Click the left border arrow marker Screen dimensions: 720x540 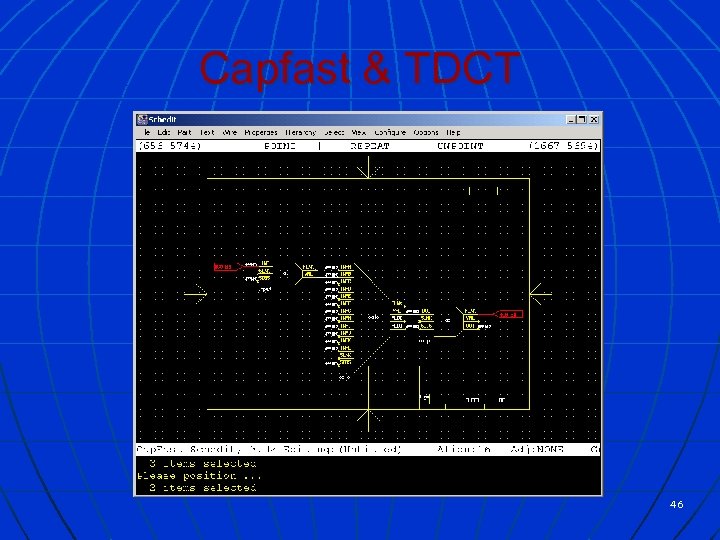click(196, 294)
